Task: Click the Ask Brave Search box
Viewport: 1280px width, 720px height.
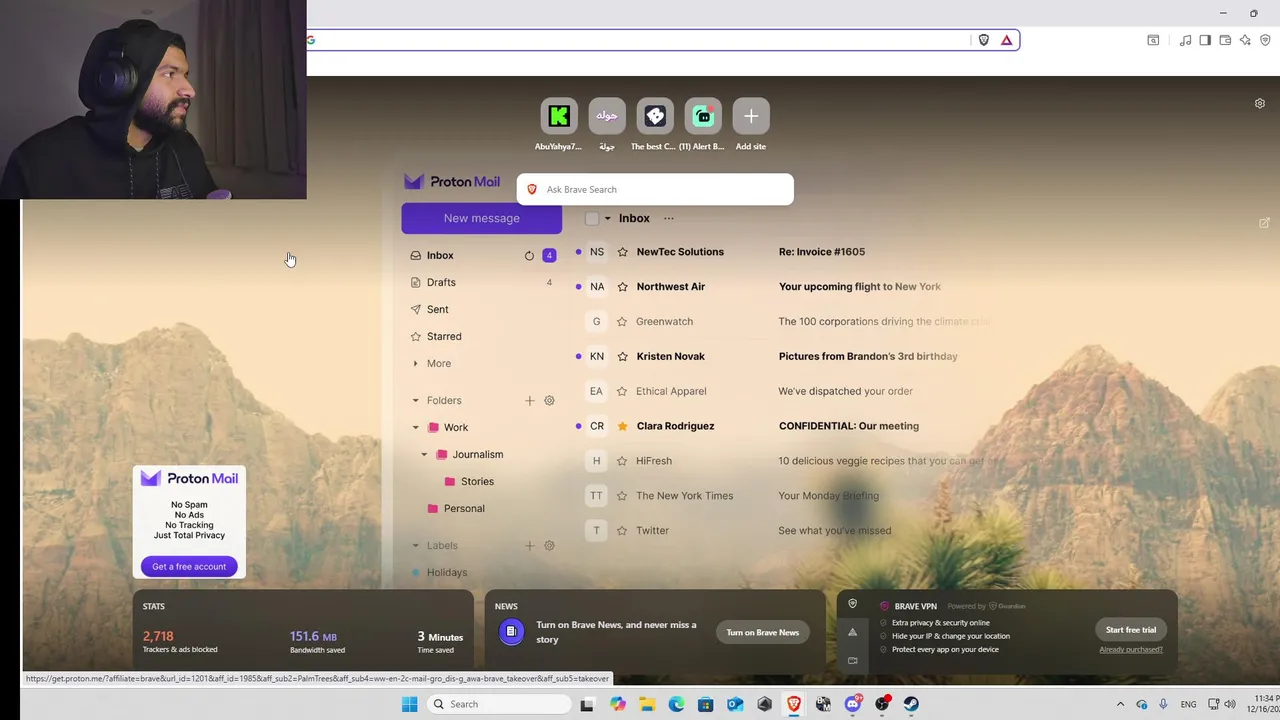Action: (x=655, y=189)
